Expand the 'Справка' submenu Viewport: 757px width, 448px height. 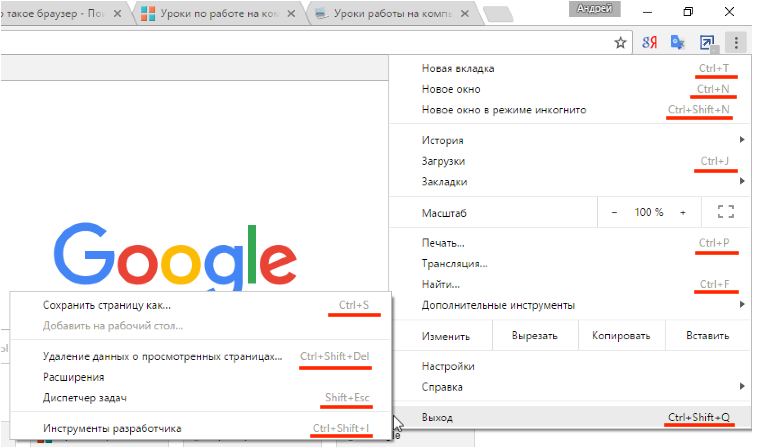570,387
